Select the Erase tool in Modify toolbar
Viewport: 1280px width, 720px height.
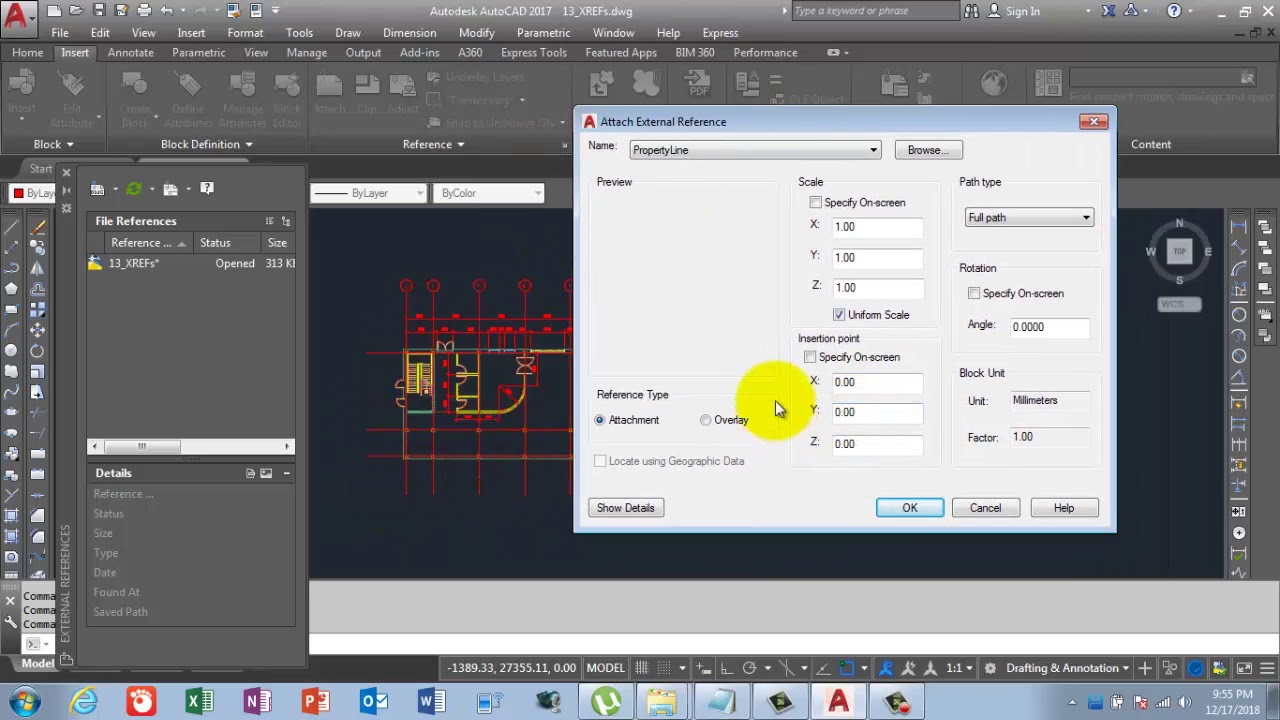pos(38,227)
